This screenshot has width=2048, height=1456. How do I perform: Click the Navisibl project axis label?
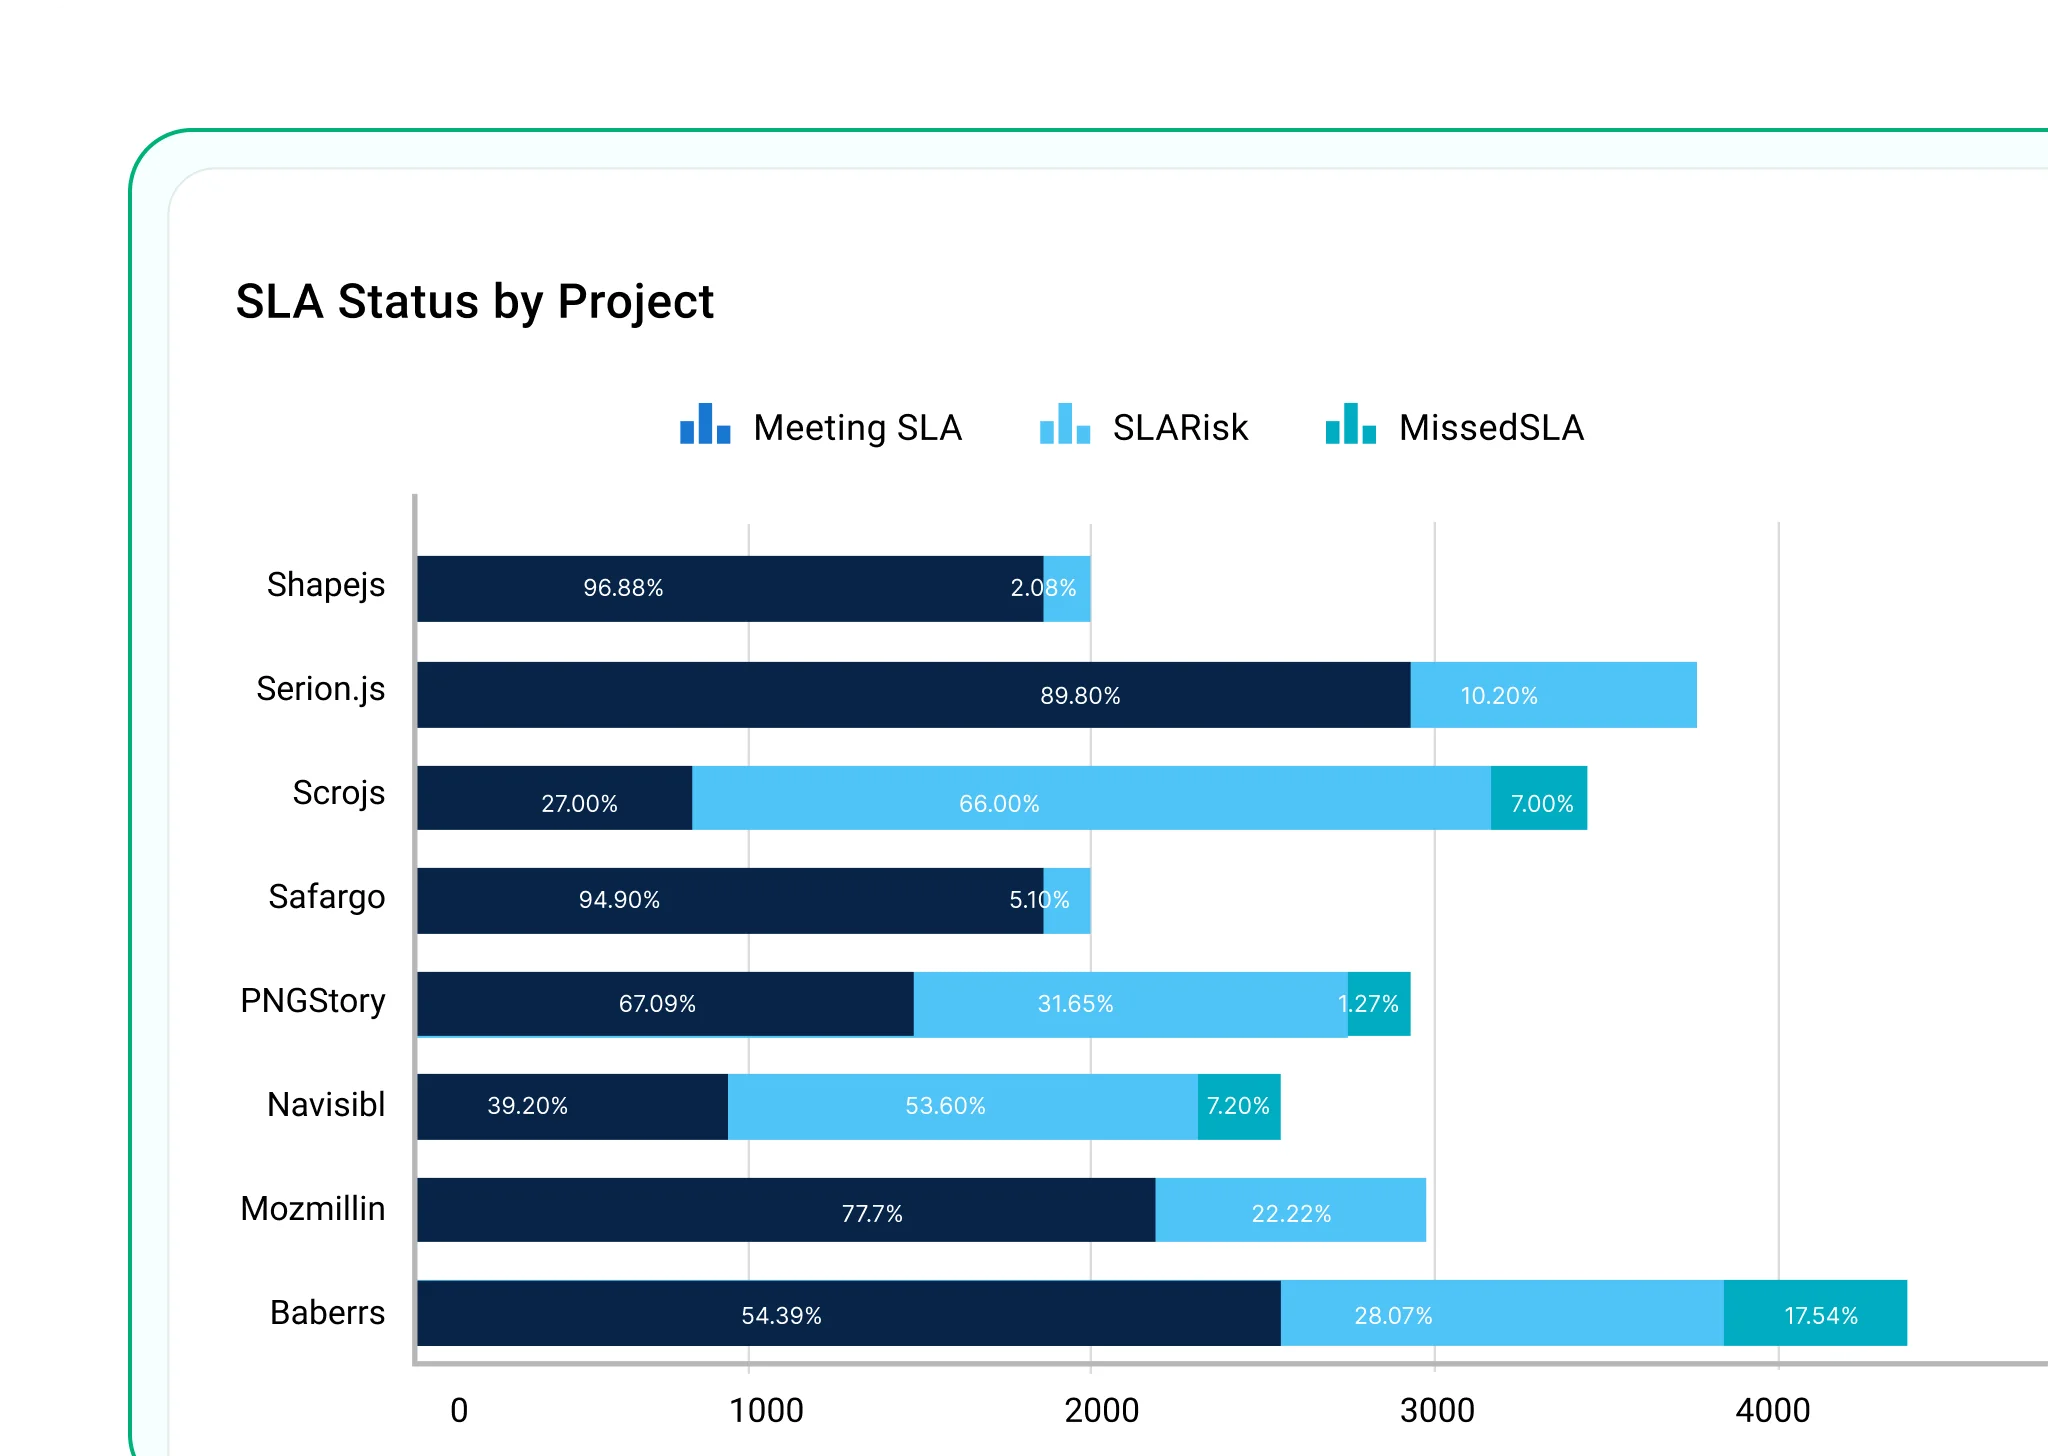(x=326, y=1105)
